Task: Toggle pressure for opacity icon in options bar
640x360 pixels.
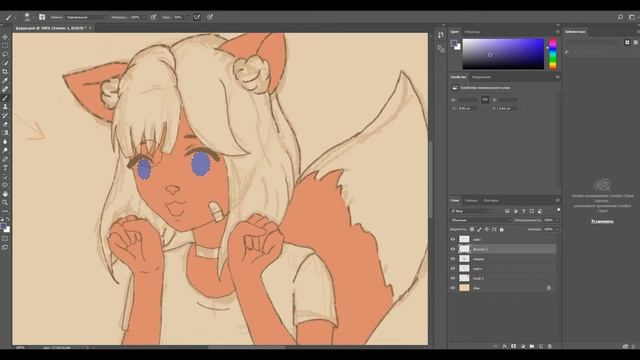Action: click(x=153, y=17)
